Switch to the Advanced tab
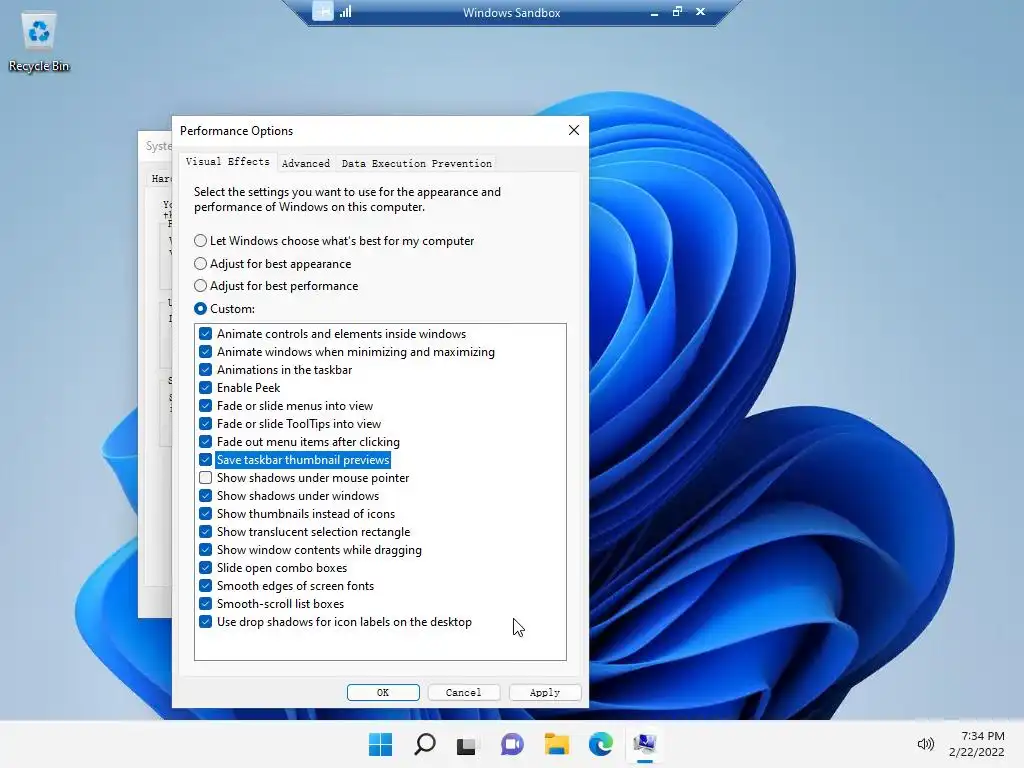 306,163
